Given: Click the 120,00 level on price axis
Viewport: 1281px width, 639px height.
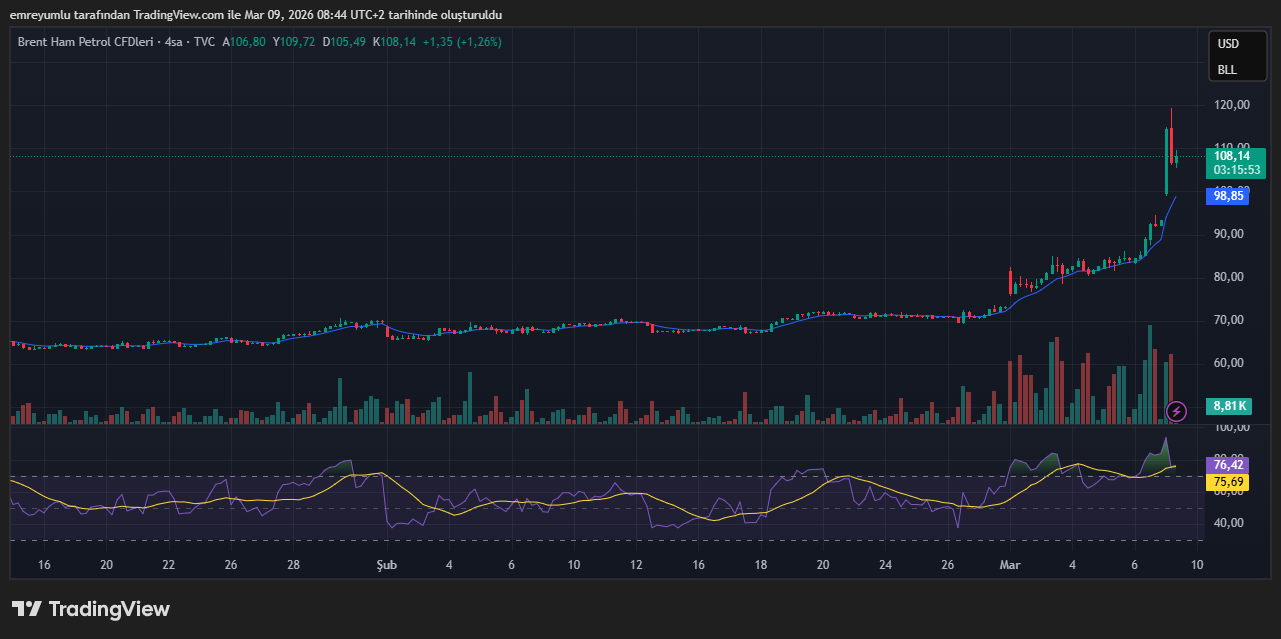Looking at the screenshot, I should tap(1231, 105).
